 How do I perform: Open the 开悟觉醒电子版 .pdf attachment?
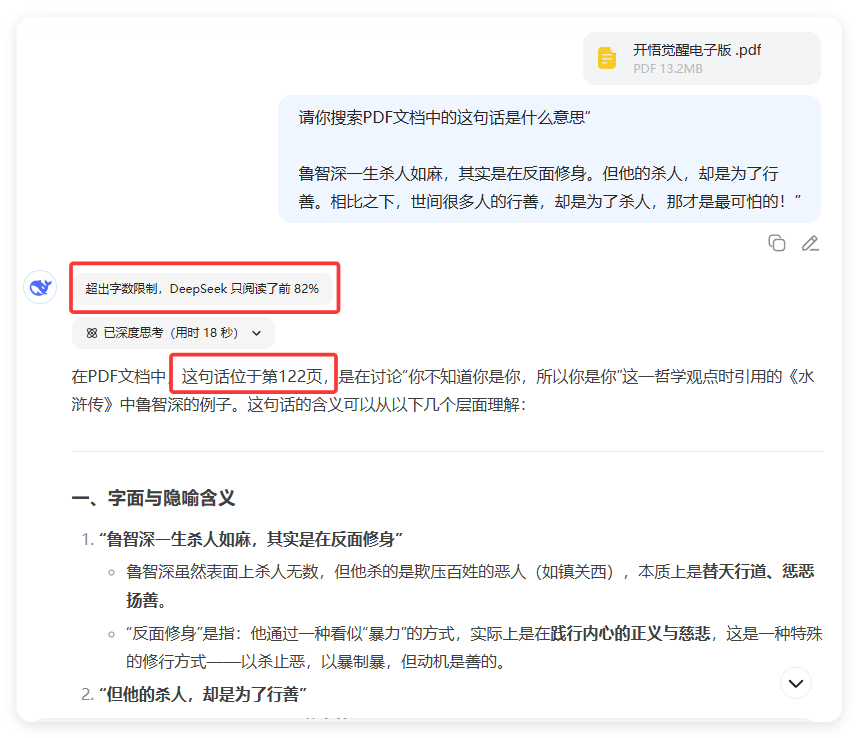tap(702, 59)
